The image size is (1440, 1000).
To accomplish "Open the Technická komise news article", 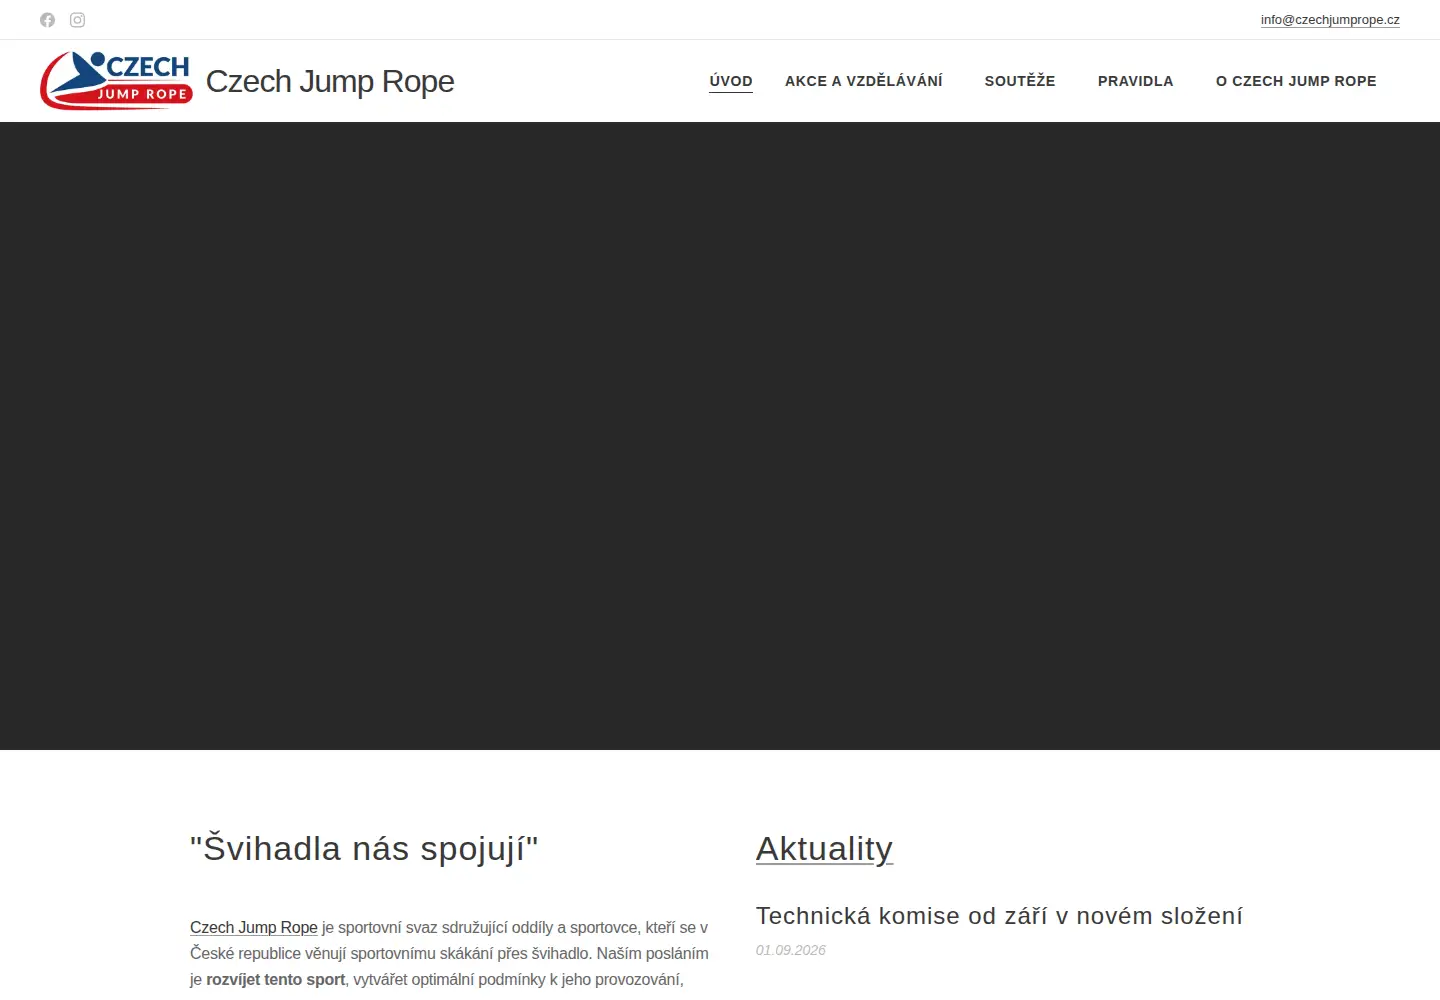I will tap(999, 916).
